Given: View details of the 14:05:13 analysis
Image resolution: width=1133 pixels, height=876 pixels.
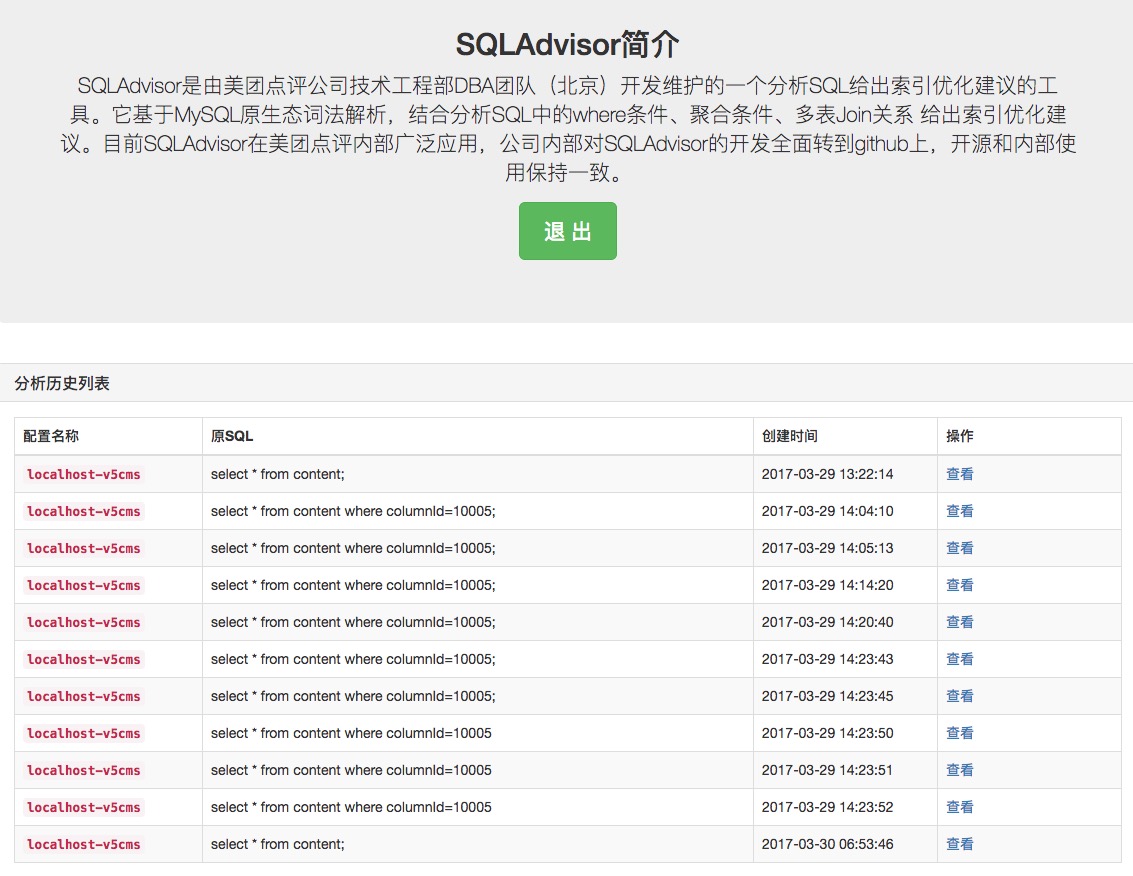Looking at the screenshot, I should (x=960, y=548).
